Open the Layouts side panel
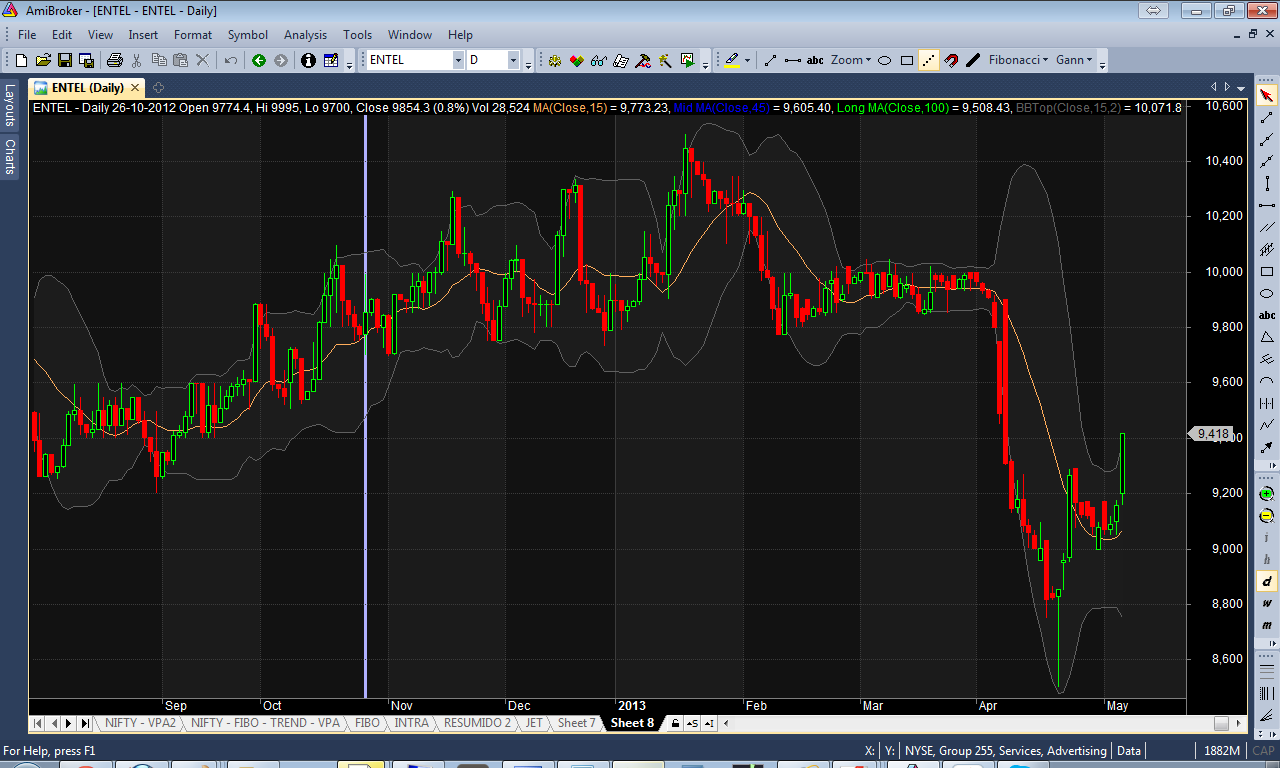This screenshot has width=1280, height=768. pos(10,103)
